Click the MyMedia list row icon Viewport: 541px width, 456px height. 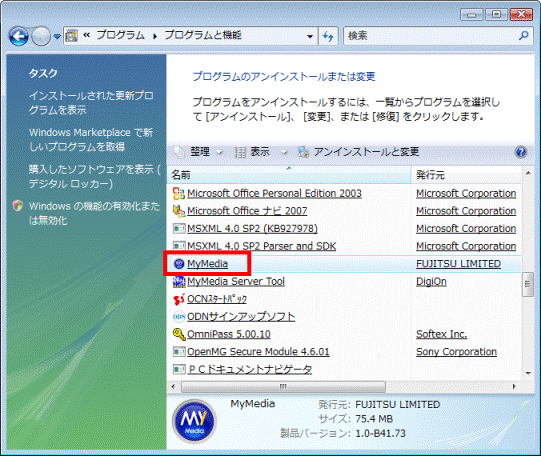(179, 264)
